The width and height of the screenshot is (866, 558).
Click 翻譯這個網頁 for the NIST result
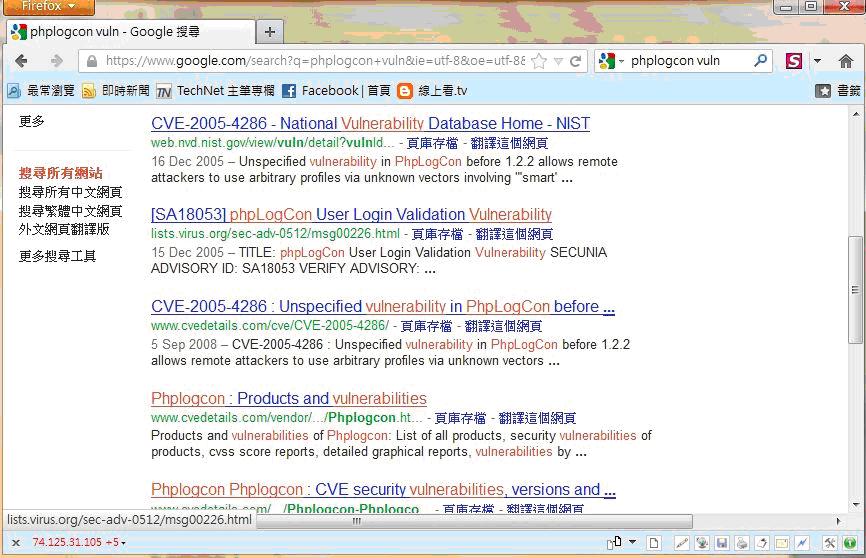[x=509, y=143]
